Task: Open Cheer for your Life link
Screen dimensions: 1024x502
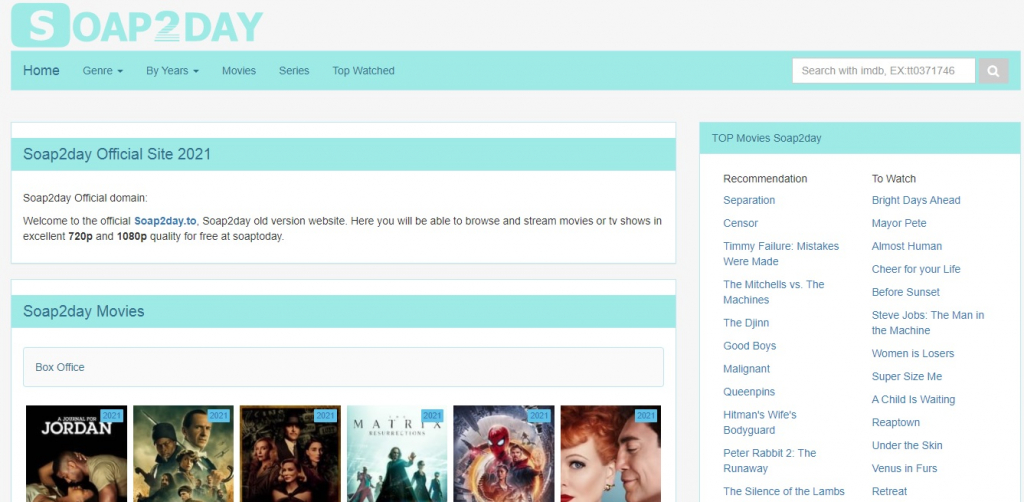Action: [x=916, y=268]
